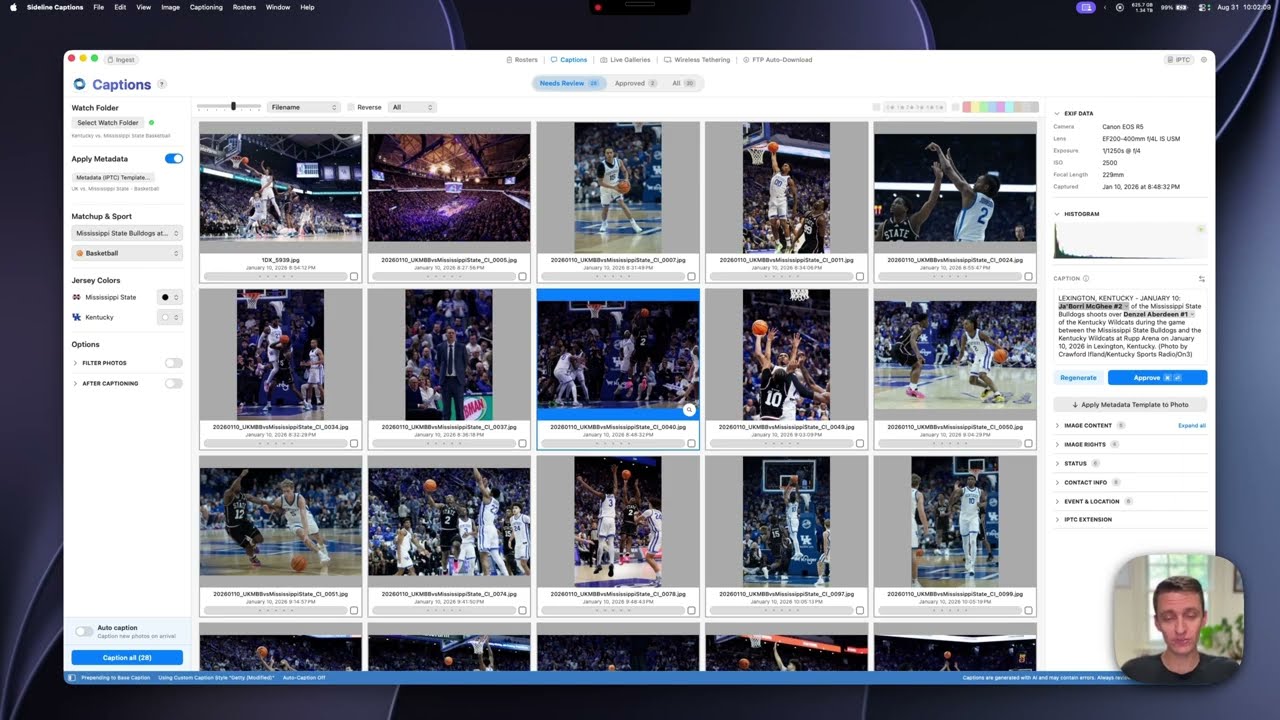This screenshot has height=720, width=1280.
Task: Click the caption info icon
Action: point(1086,279)
